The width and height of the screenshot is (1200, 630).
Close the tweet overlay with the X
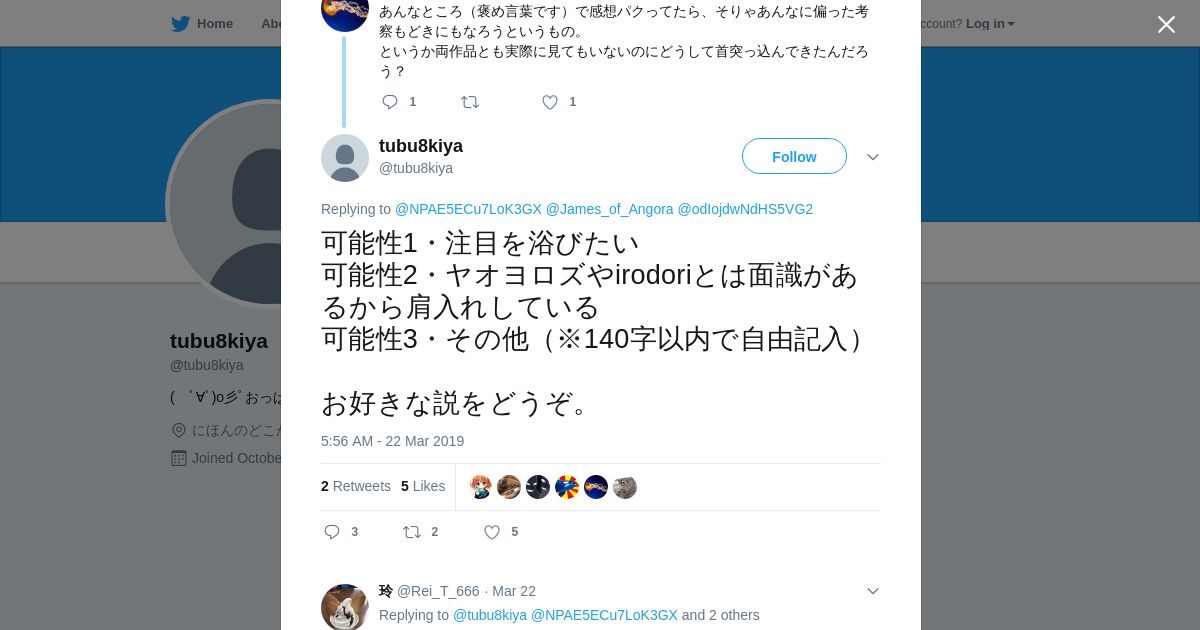click(x=1166, y=24)
